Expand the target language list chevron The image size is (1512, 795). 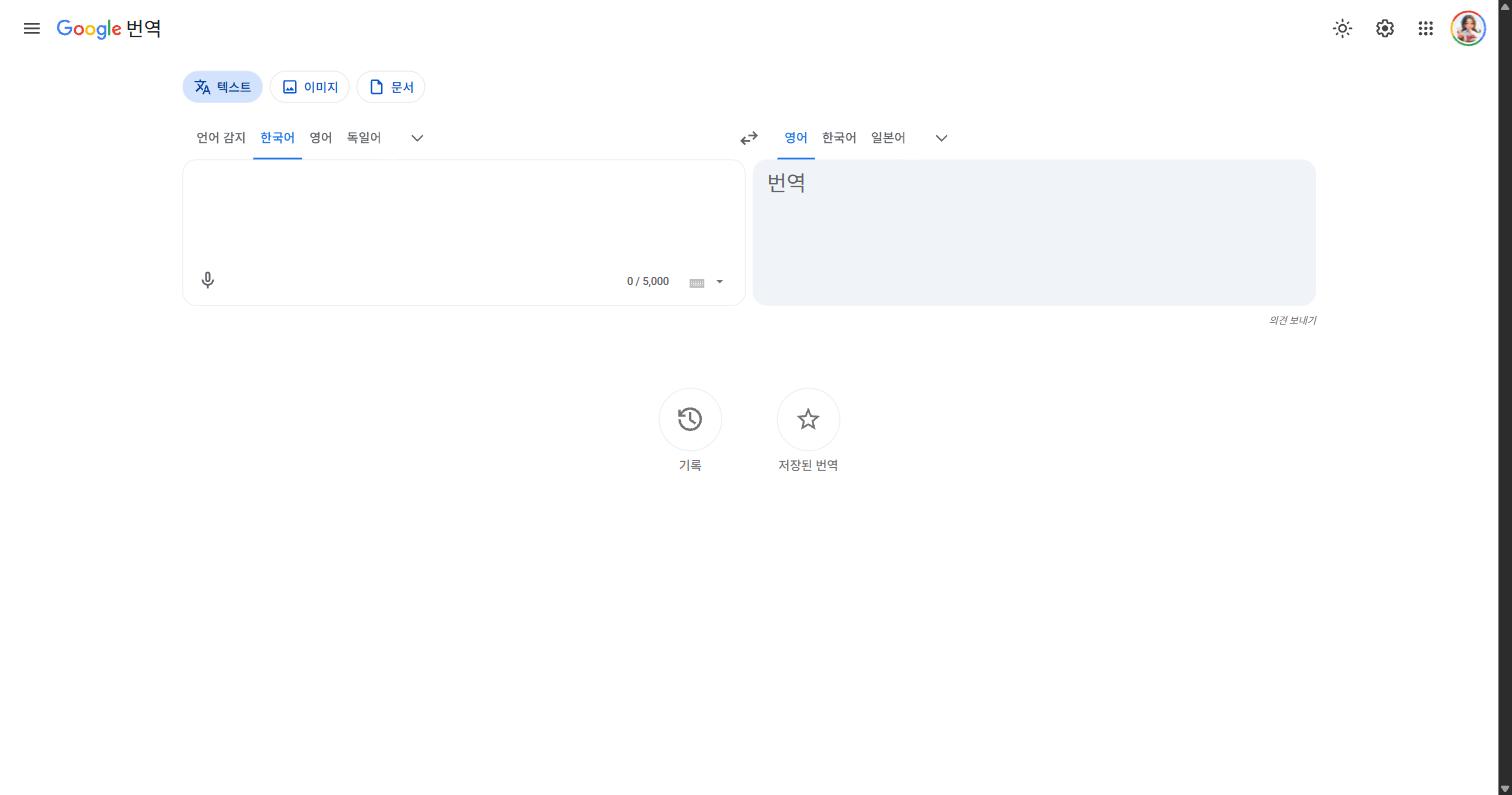(941, 138)
